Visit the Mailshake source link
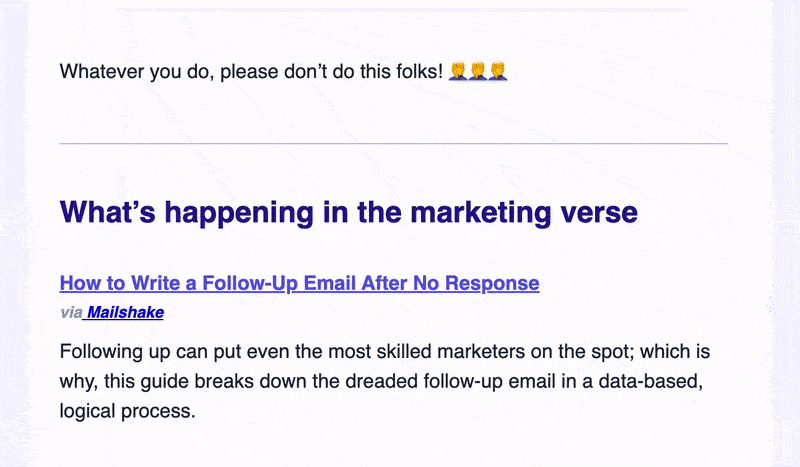Viewport: 800px width, 467px height. pyautogui.click(x=126, y=312)
